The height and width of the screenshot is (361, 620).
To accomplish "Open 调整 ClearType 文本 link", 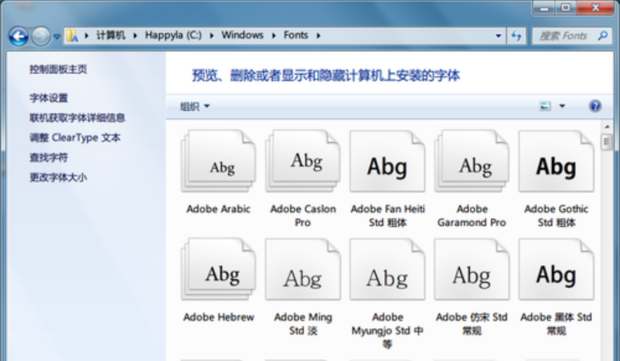I will tap(75, 138).
